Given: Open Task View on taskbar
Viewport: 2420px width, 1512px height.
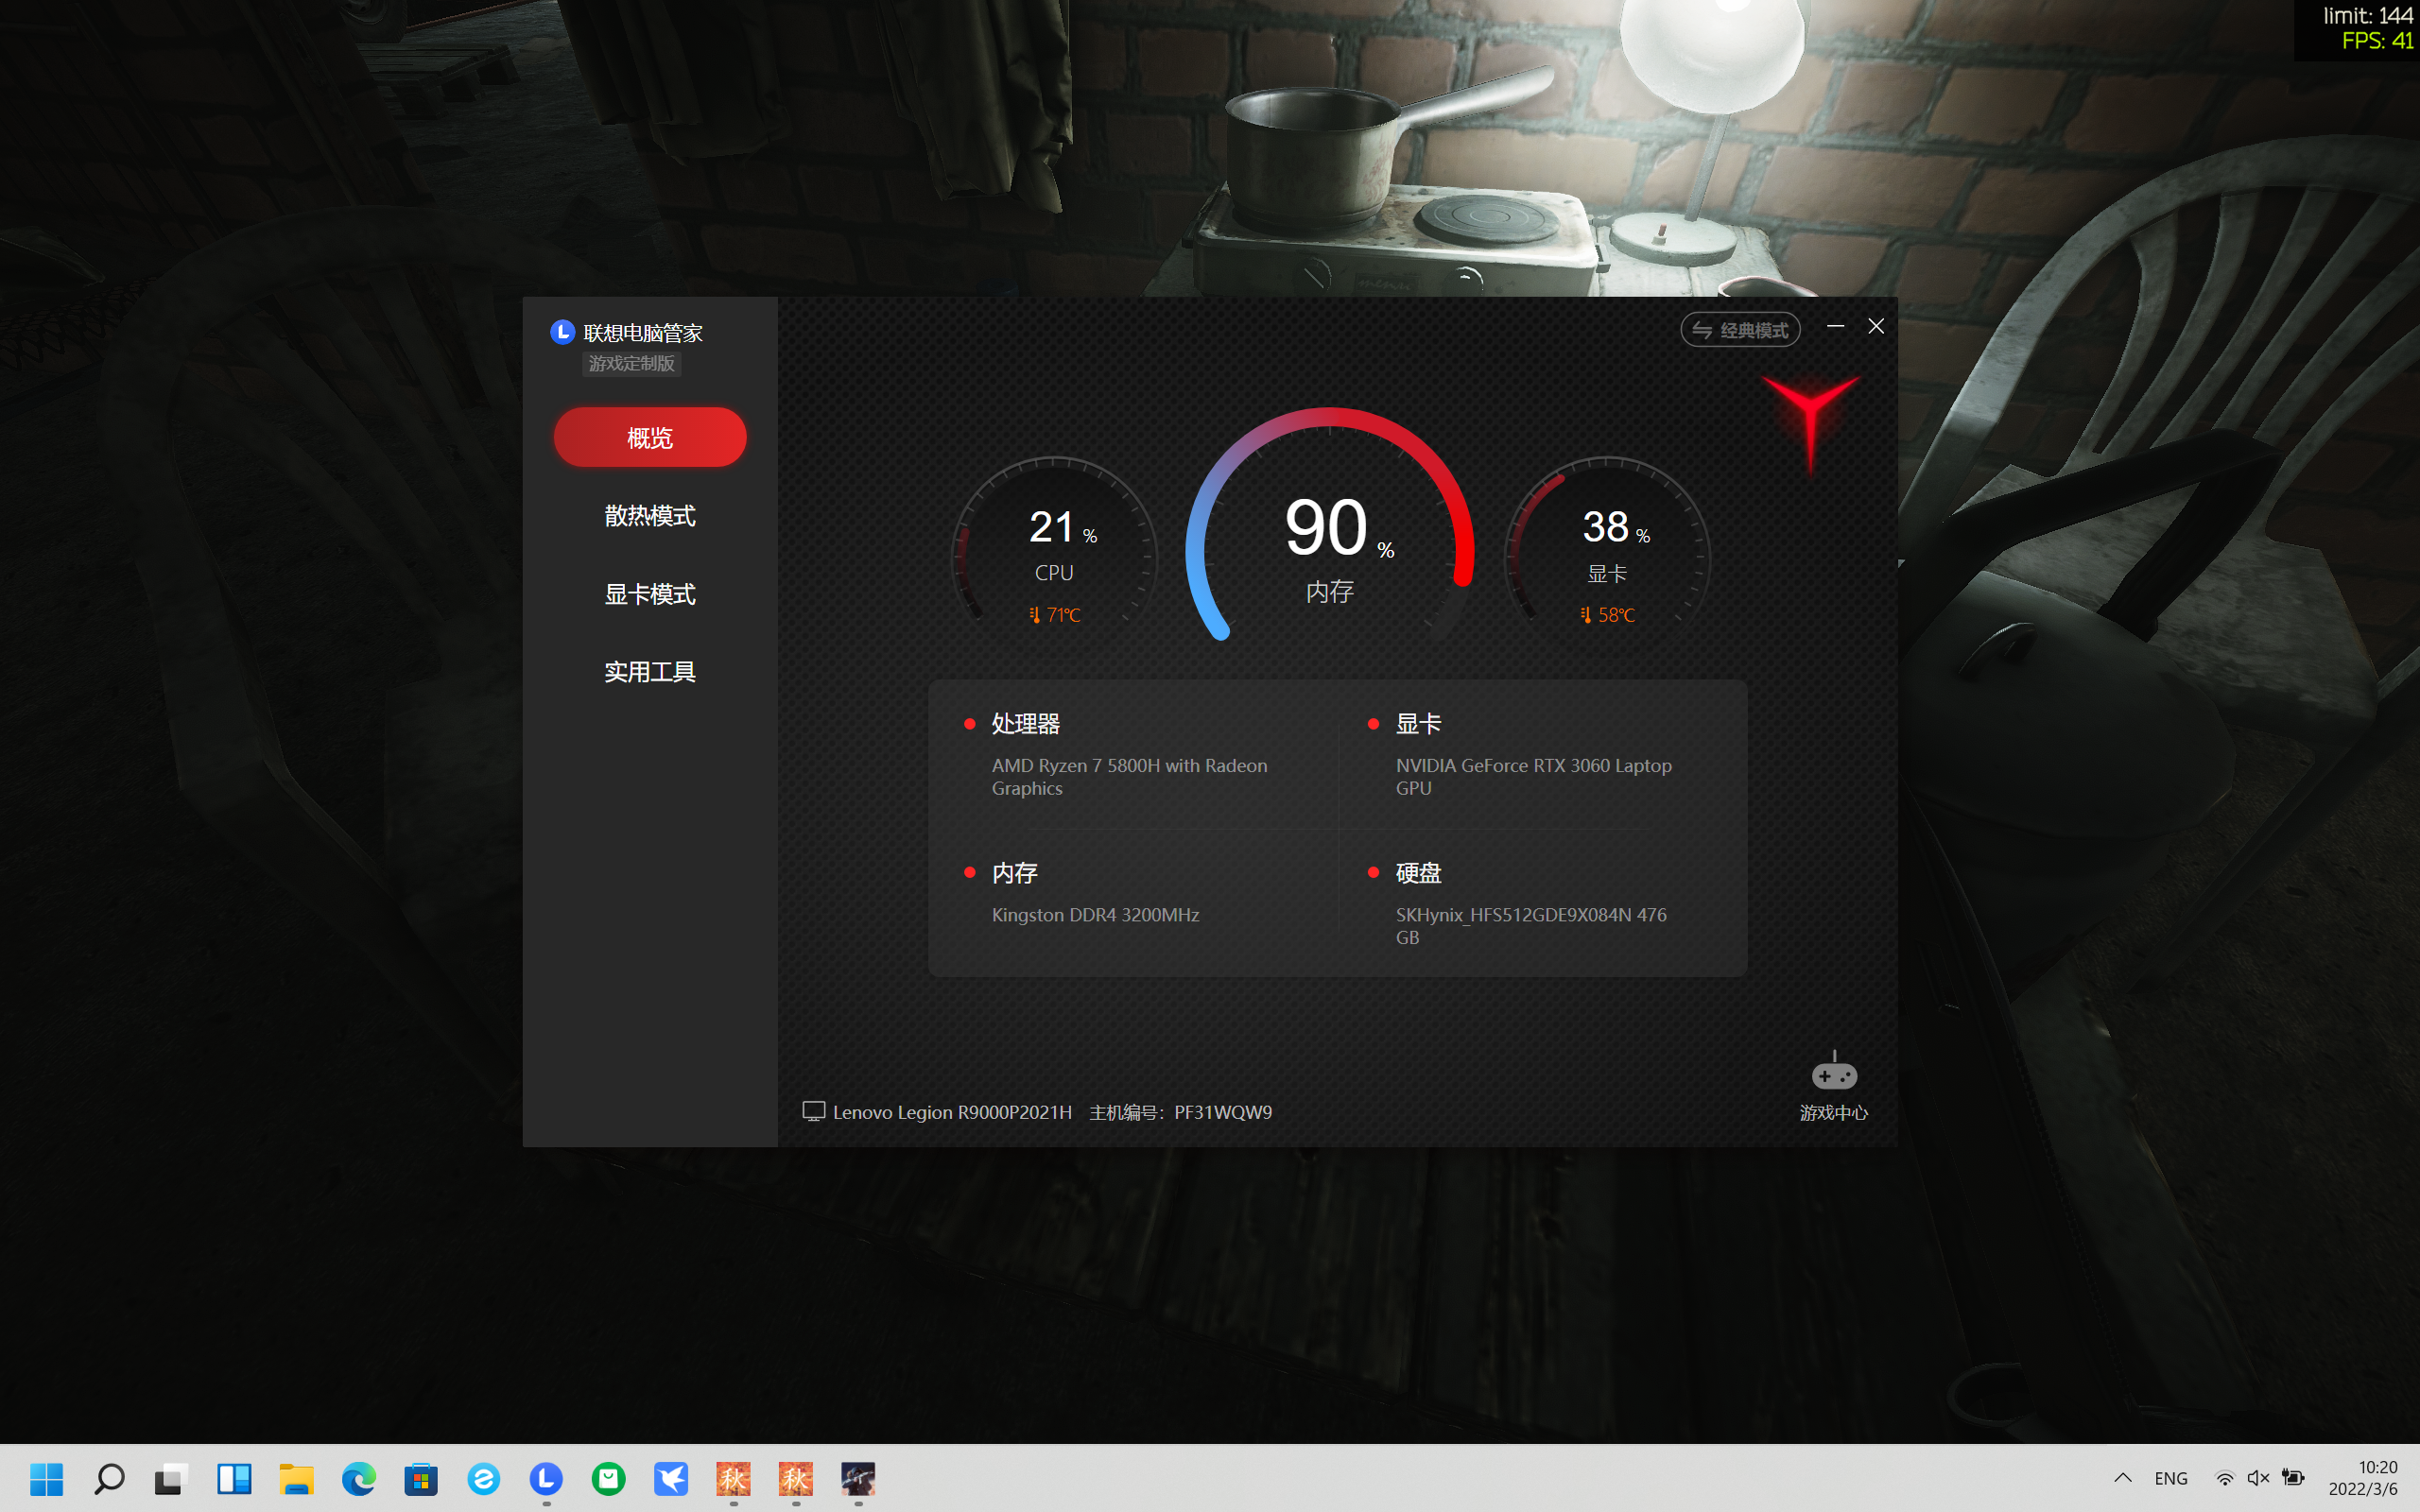Looking at the screenshot, I should click(x=171, y=1478).
